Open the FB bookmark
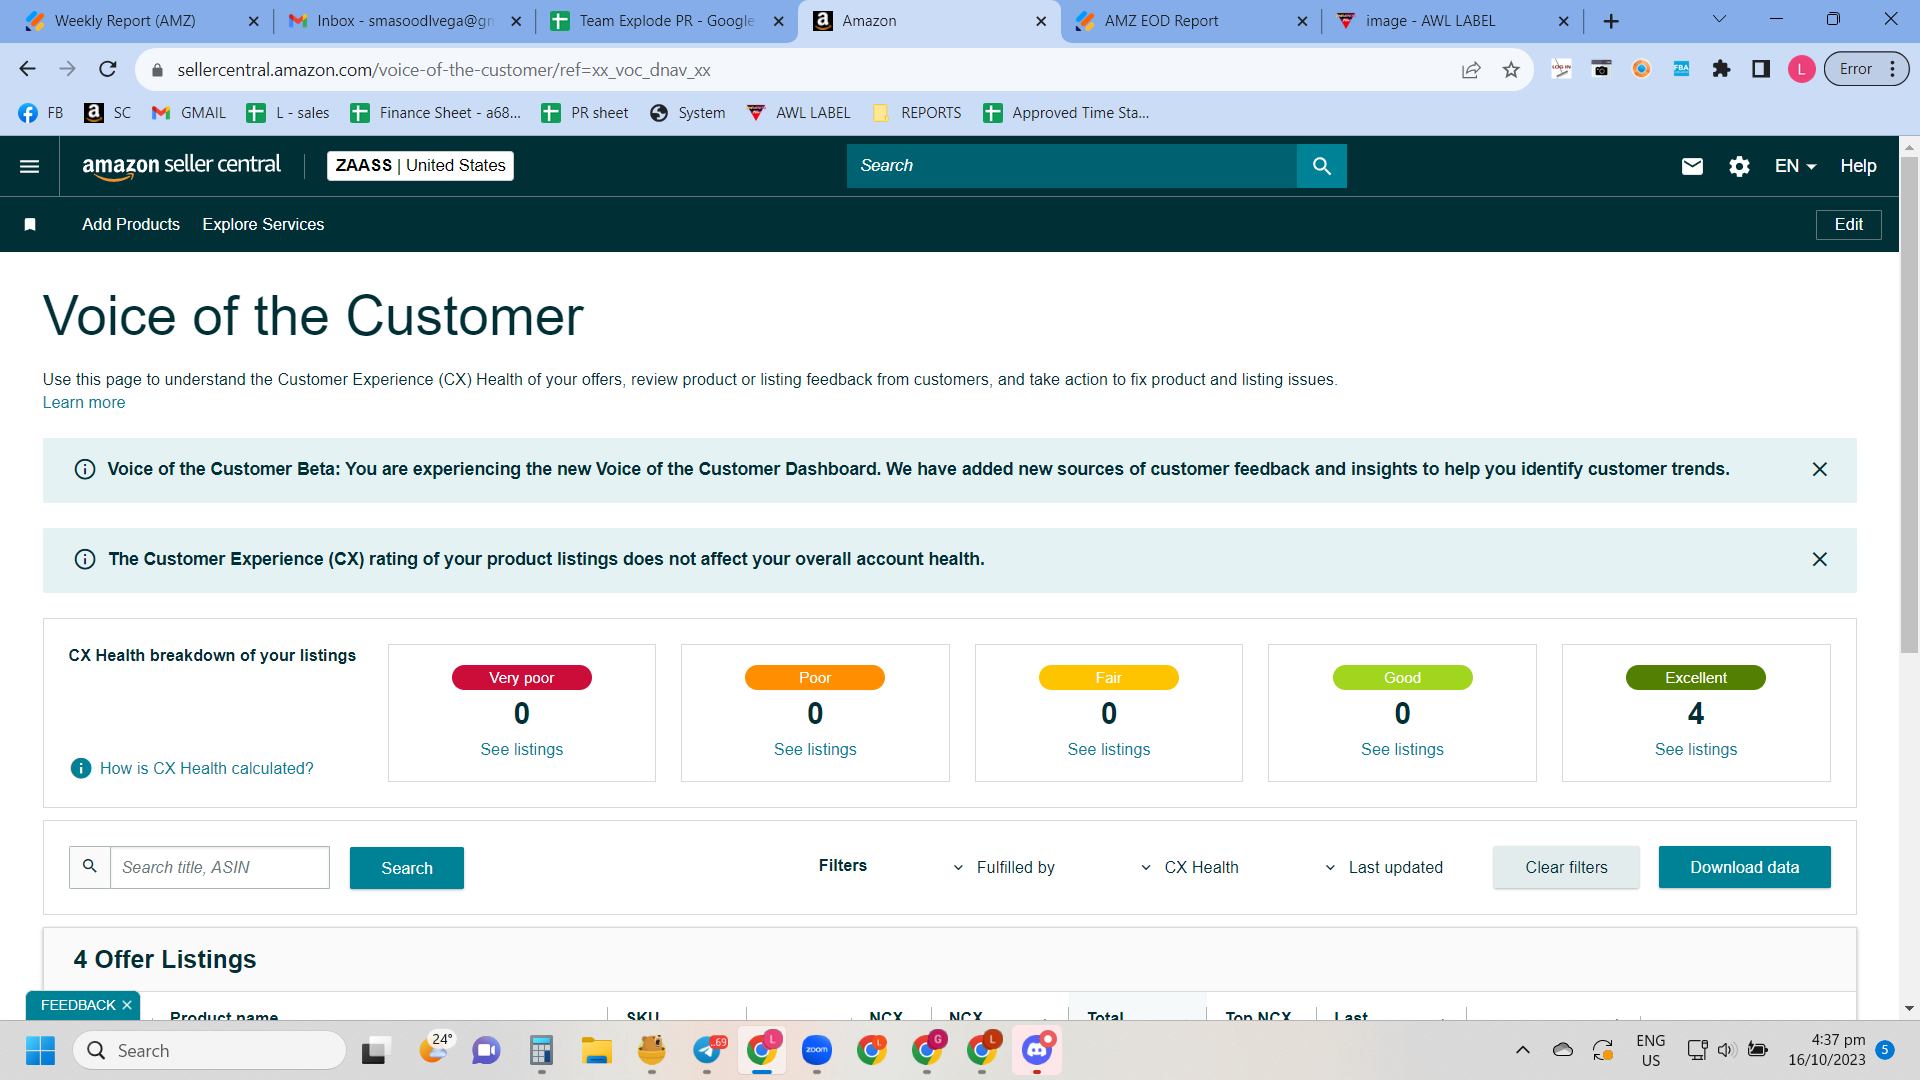The width and height of the screenshot is (1920, 1080). tap(41, 113)
